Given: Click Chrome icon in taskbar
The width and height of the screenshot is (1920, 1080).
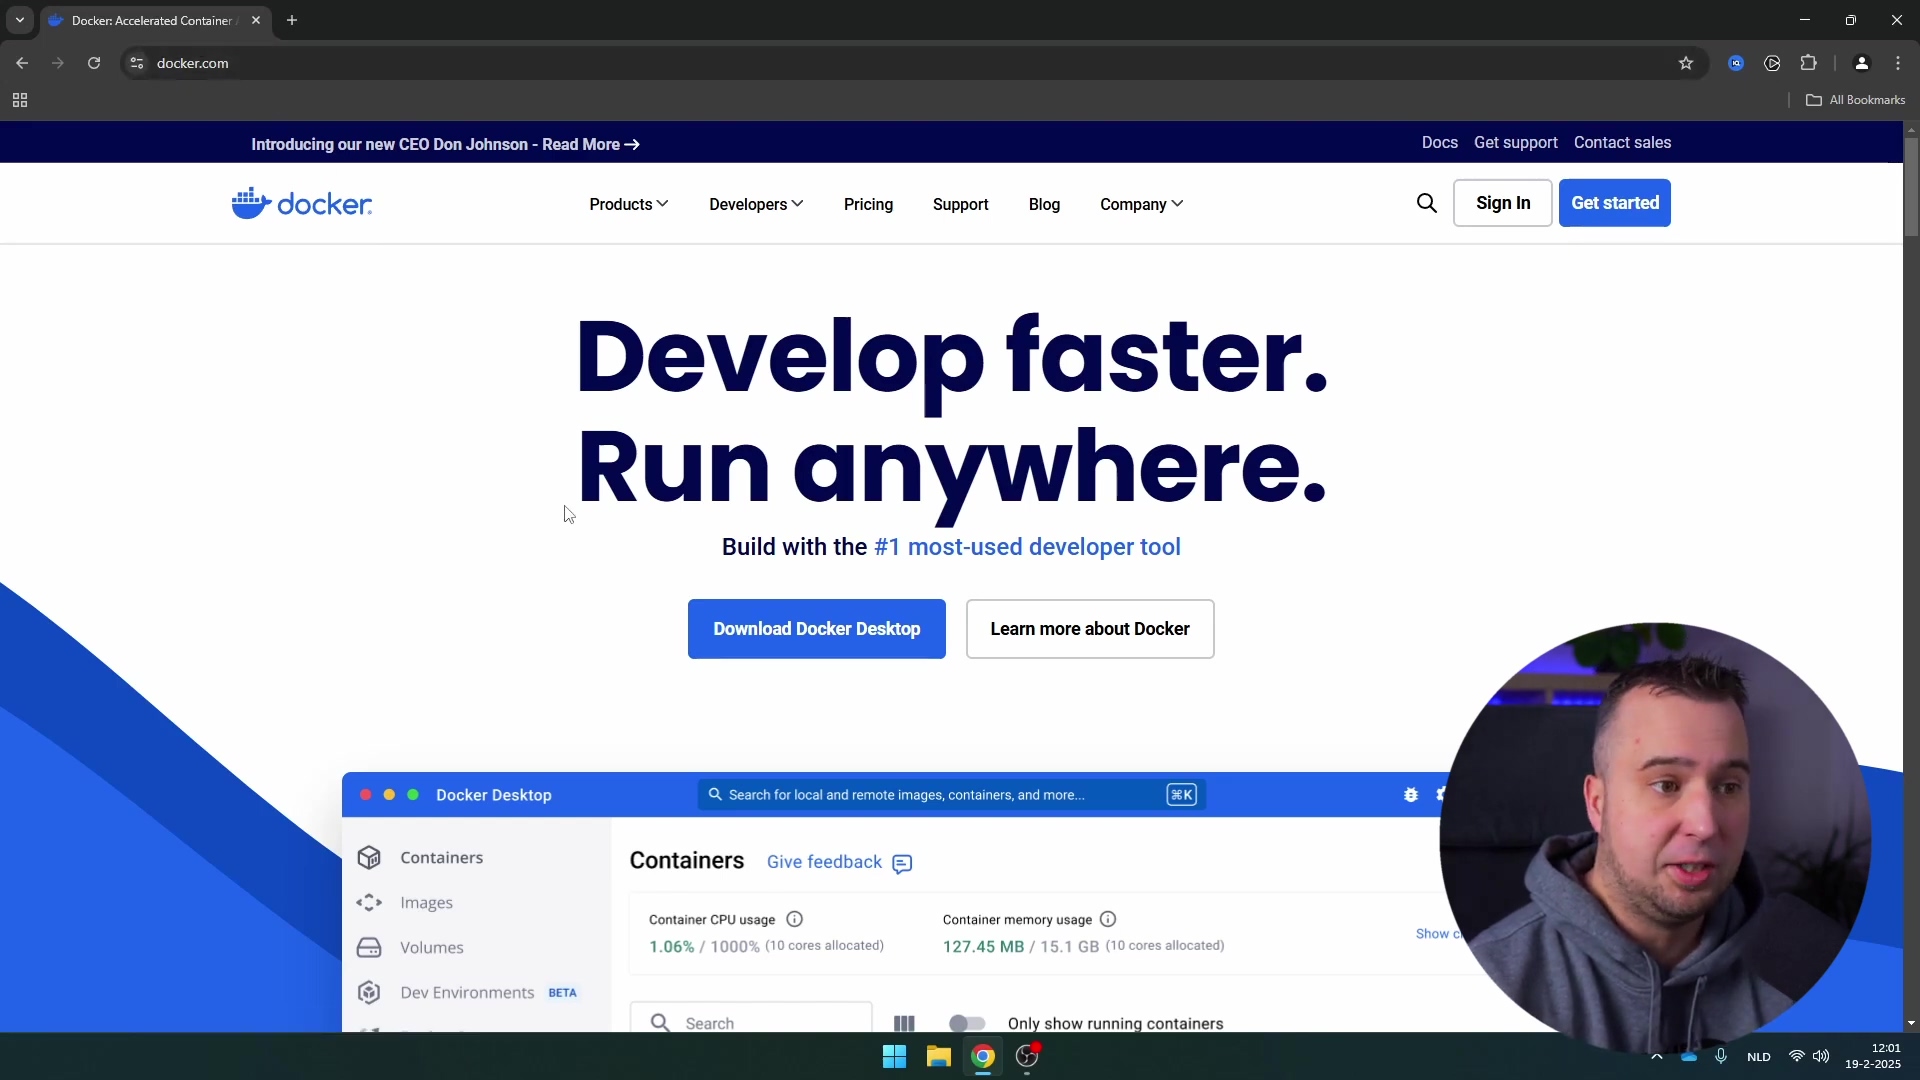Looking at the screenshot, I should pos(983,1056).
